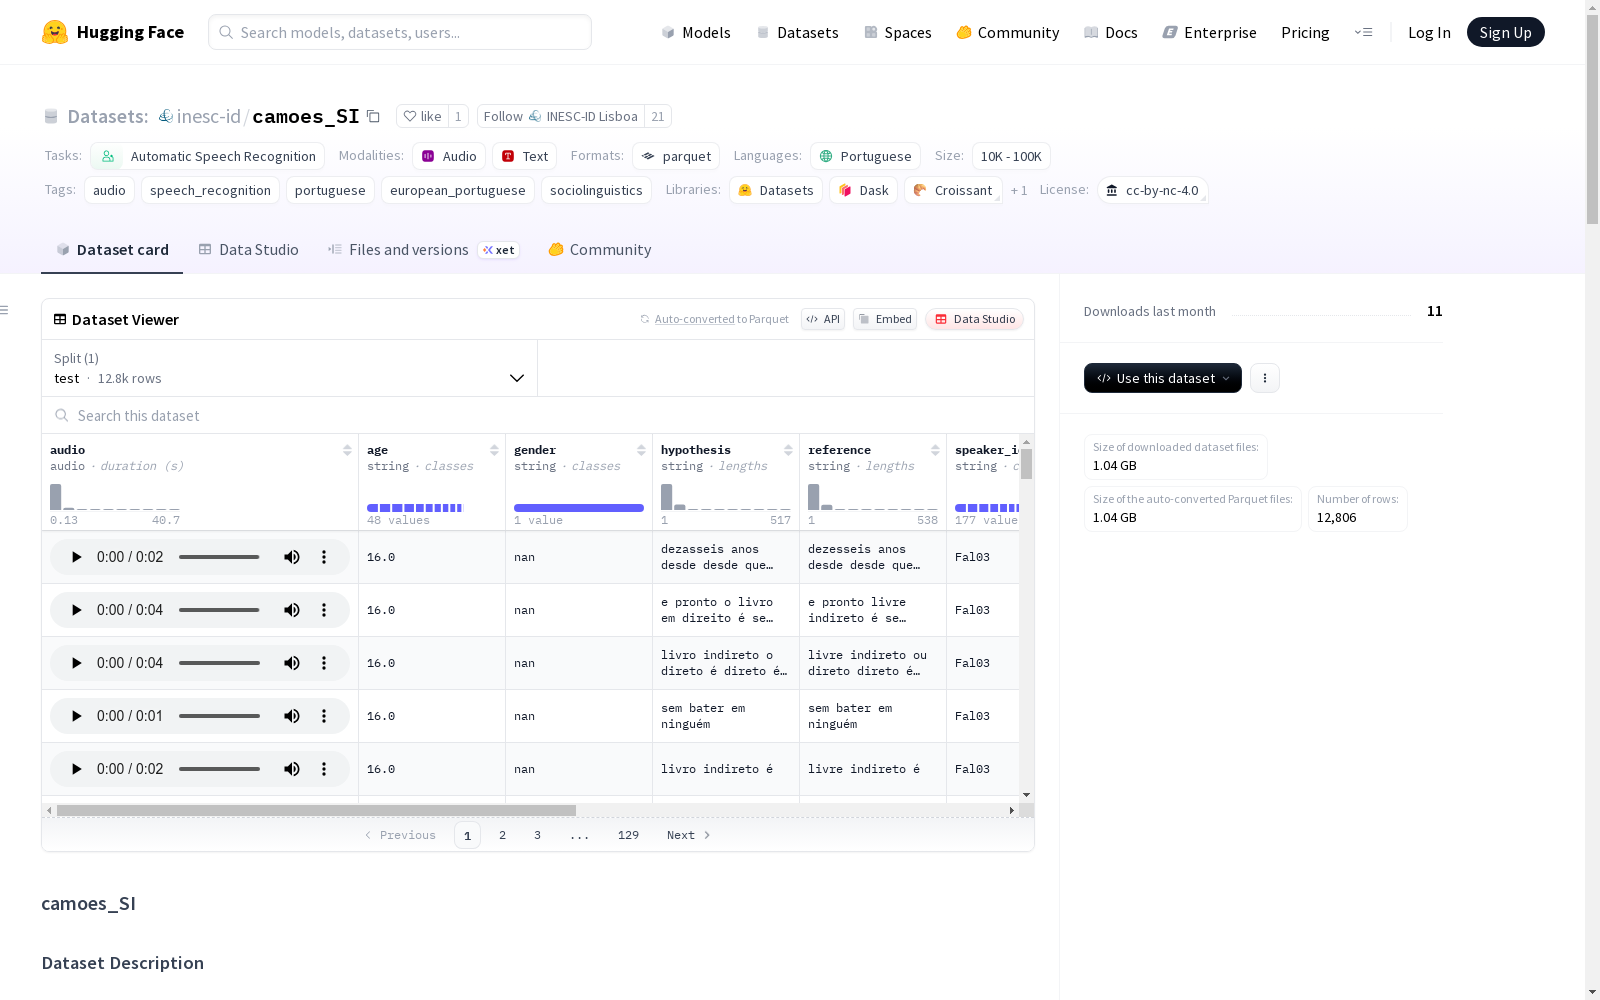Open Data Studio from viewer header

[975, 319]
